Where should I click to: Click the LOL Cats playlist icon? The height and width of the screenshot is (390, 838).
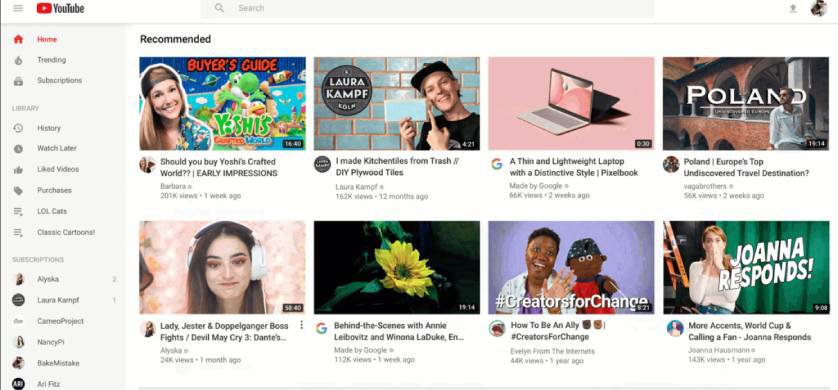[x=18, y=212]
